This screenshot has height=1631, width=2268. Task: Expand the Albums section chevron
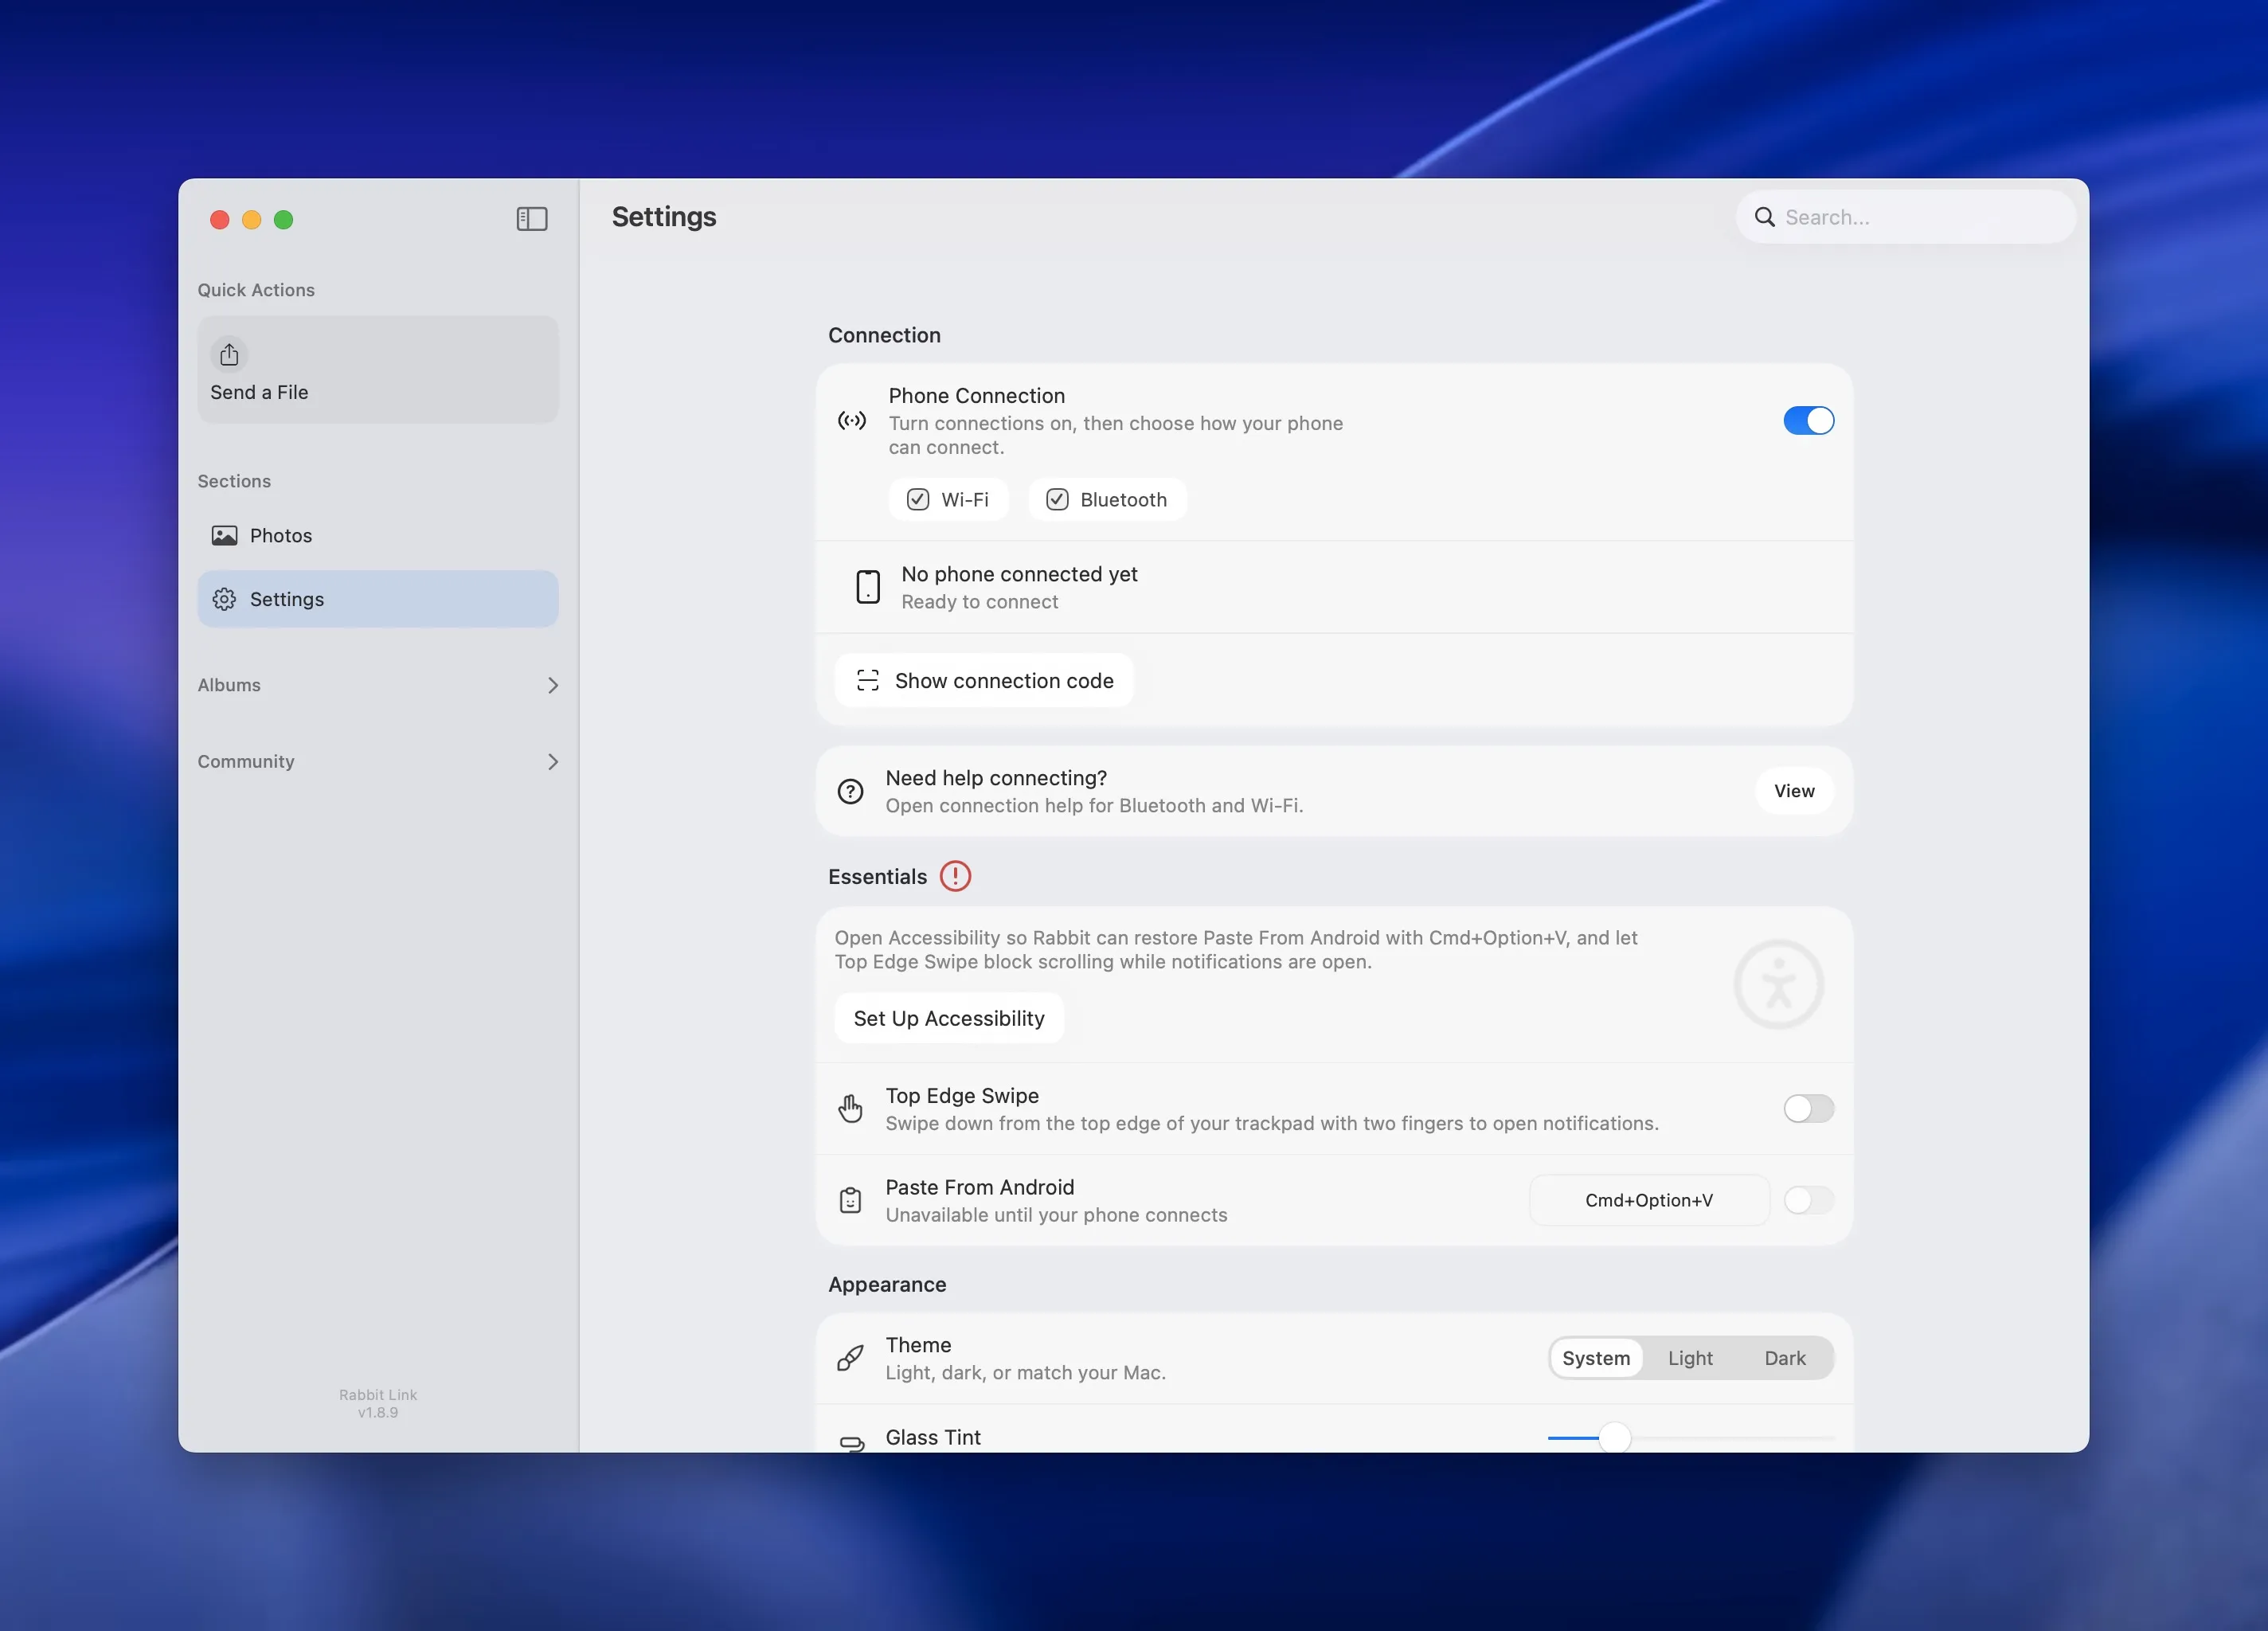[553, 685]
